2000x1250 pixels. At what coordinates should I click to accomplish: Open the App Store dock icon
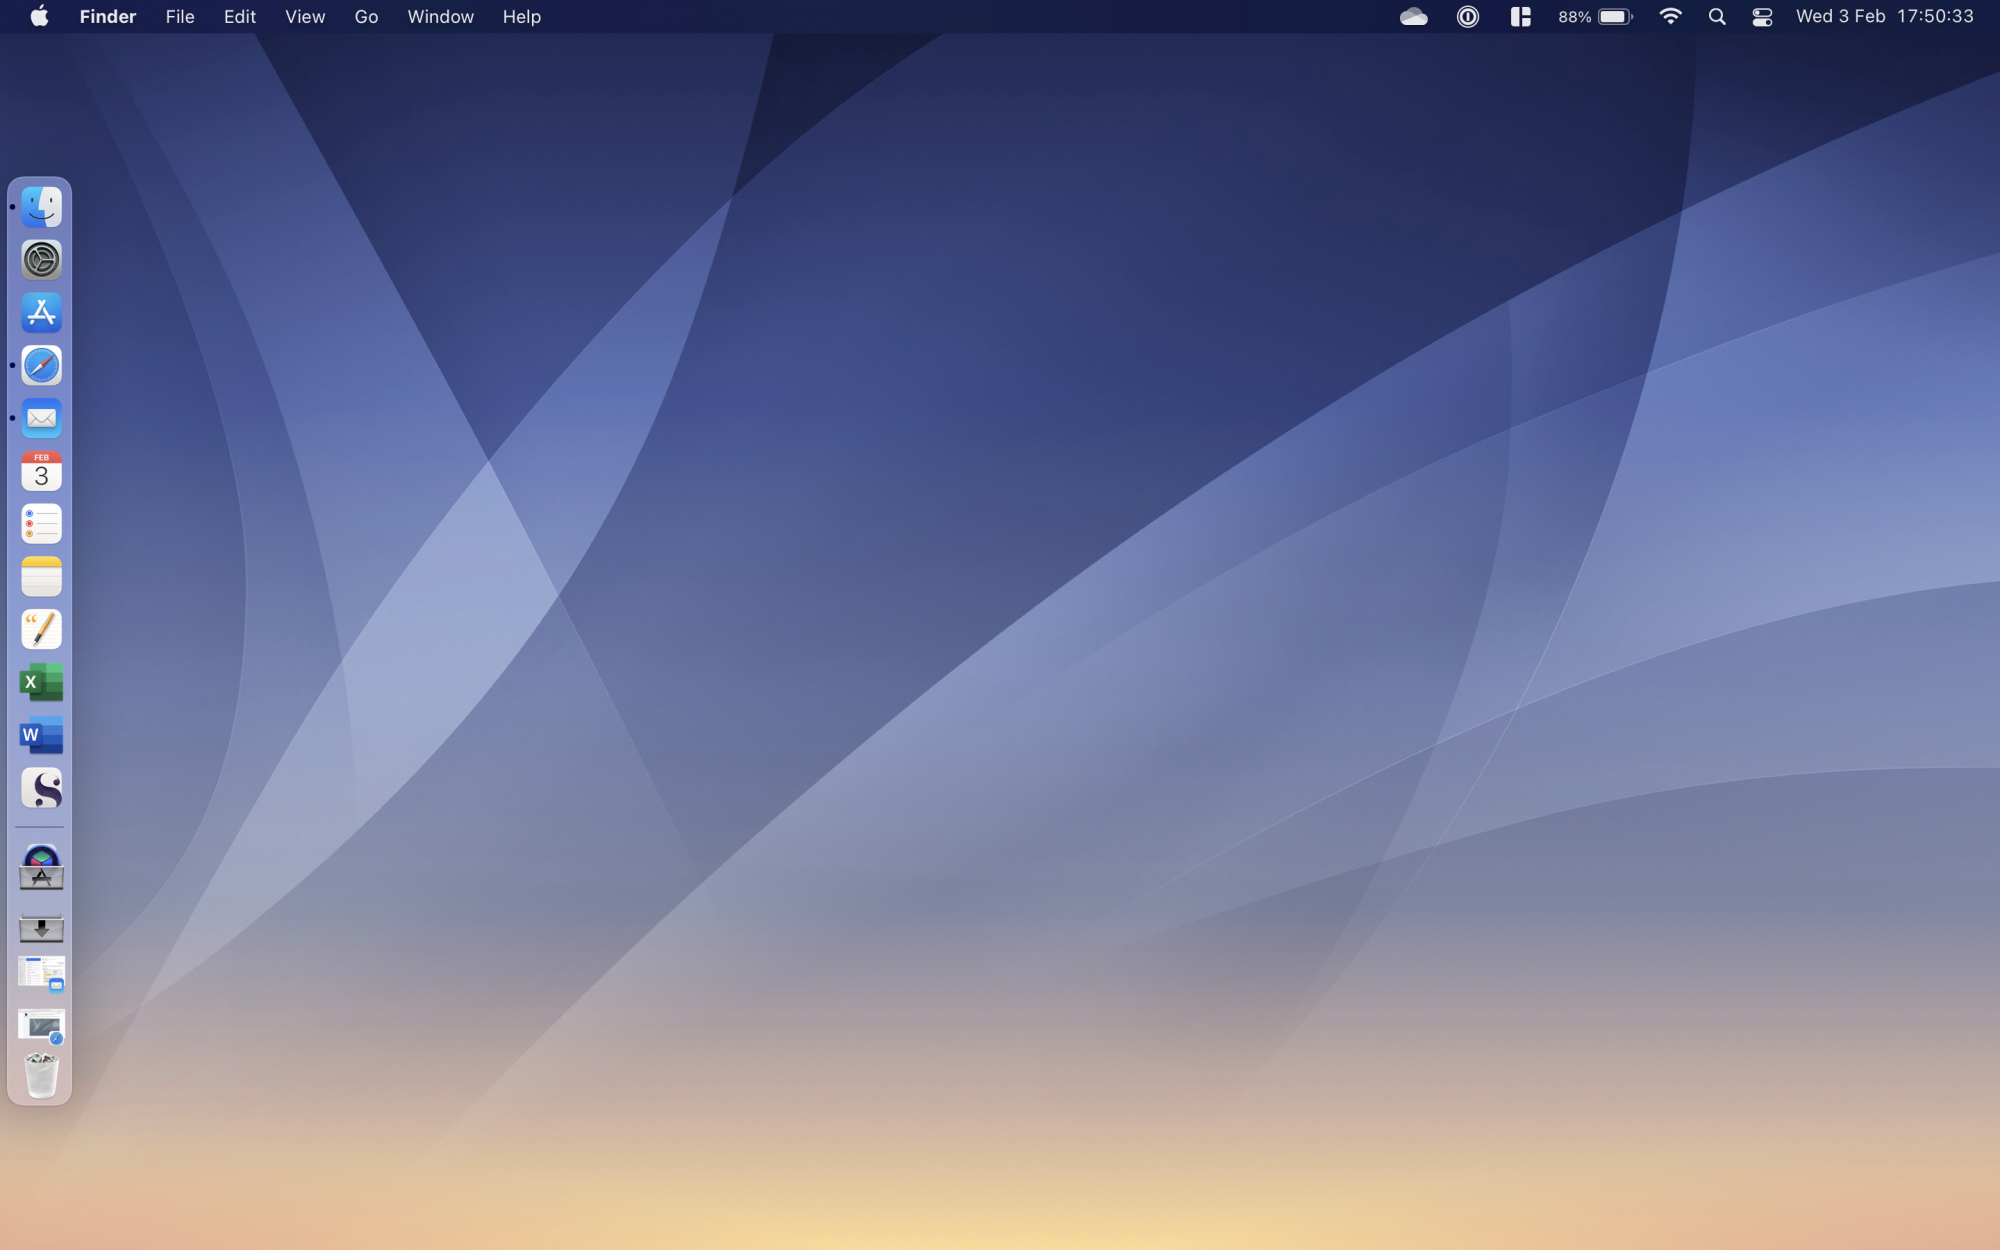[41, 313]
